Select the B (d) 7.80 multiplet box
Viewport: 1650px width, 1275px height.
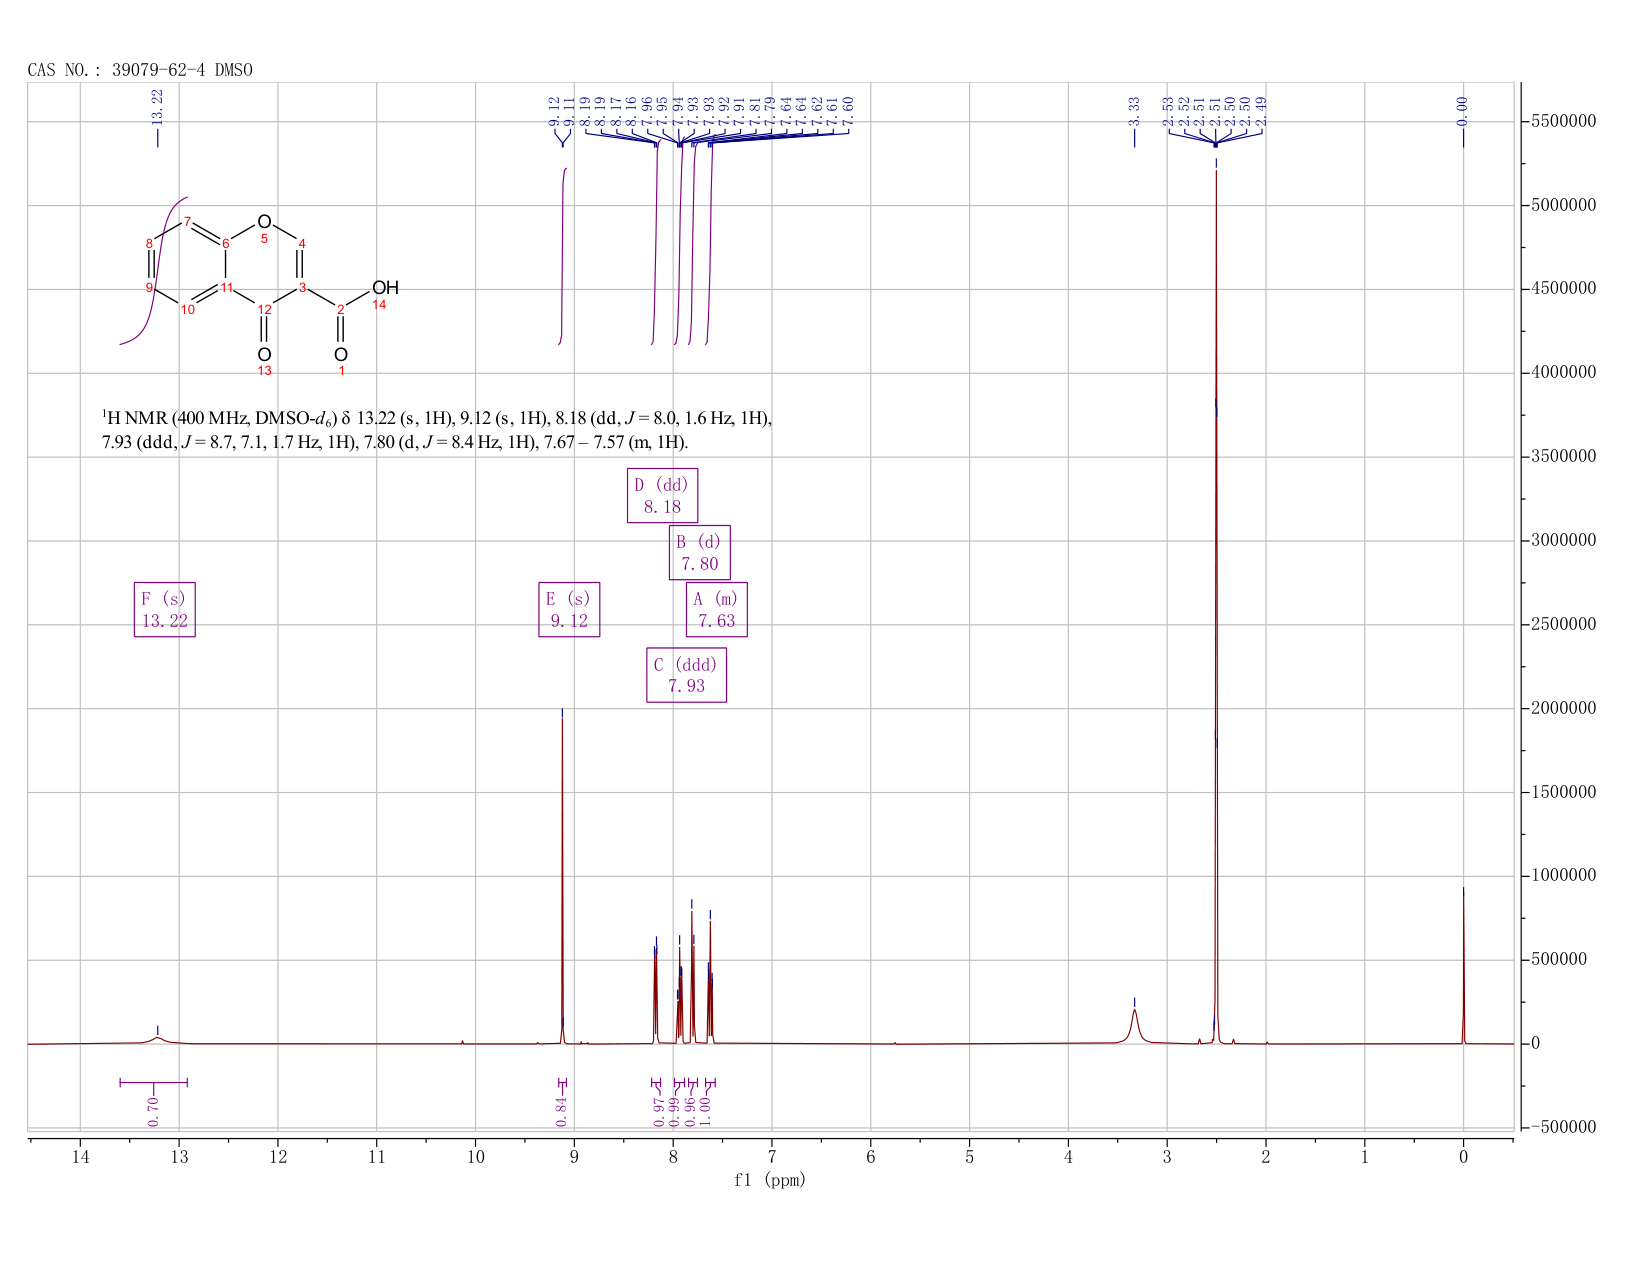coord(699,552)
